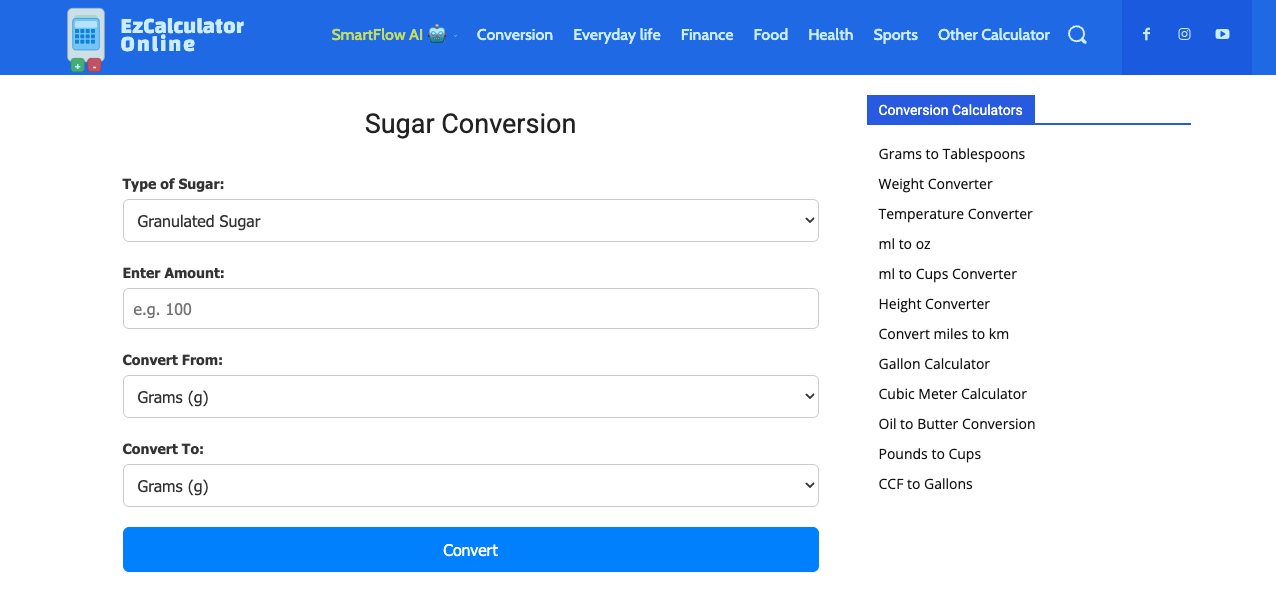1276x608 pixels.
Task: Click the blue Convert button
Action: click(x=471, y=550)
